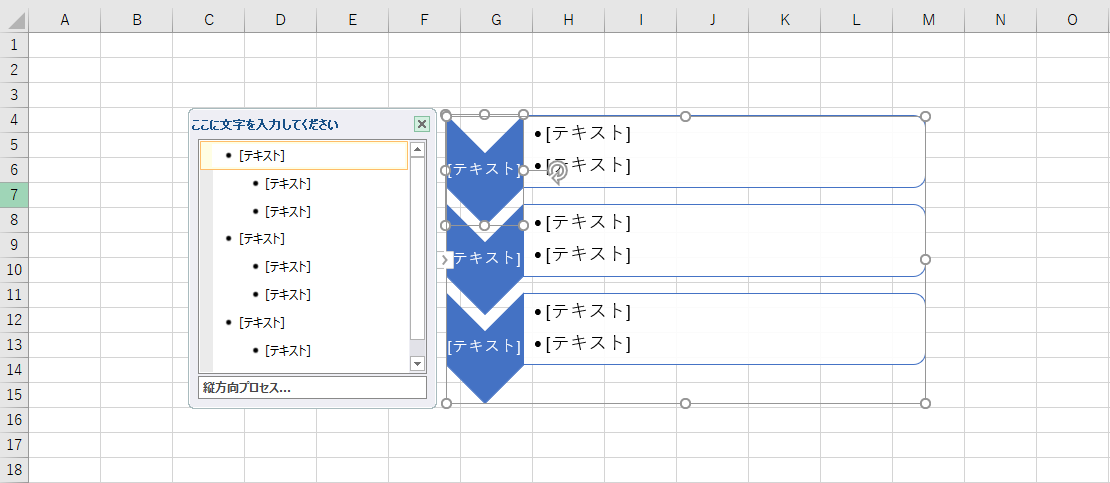Select row 11 header
Viewport: 1110px width, 483px height.
14,295
